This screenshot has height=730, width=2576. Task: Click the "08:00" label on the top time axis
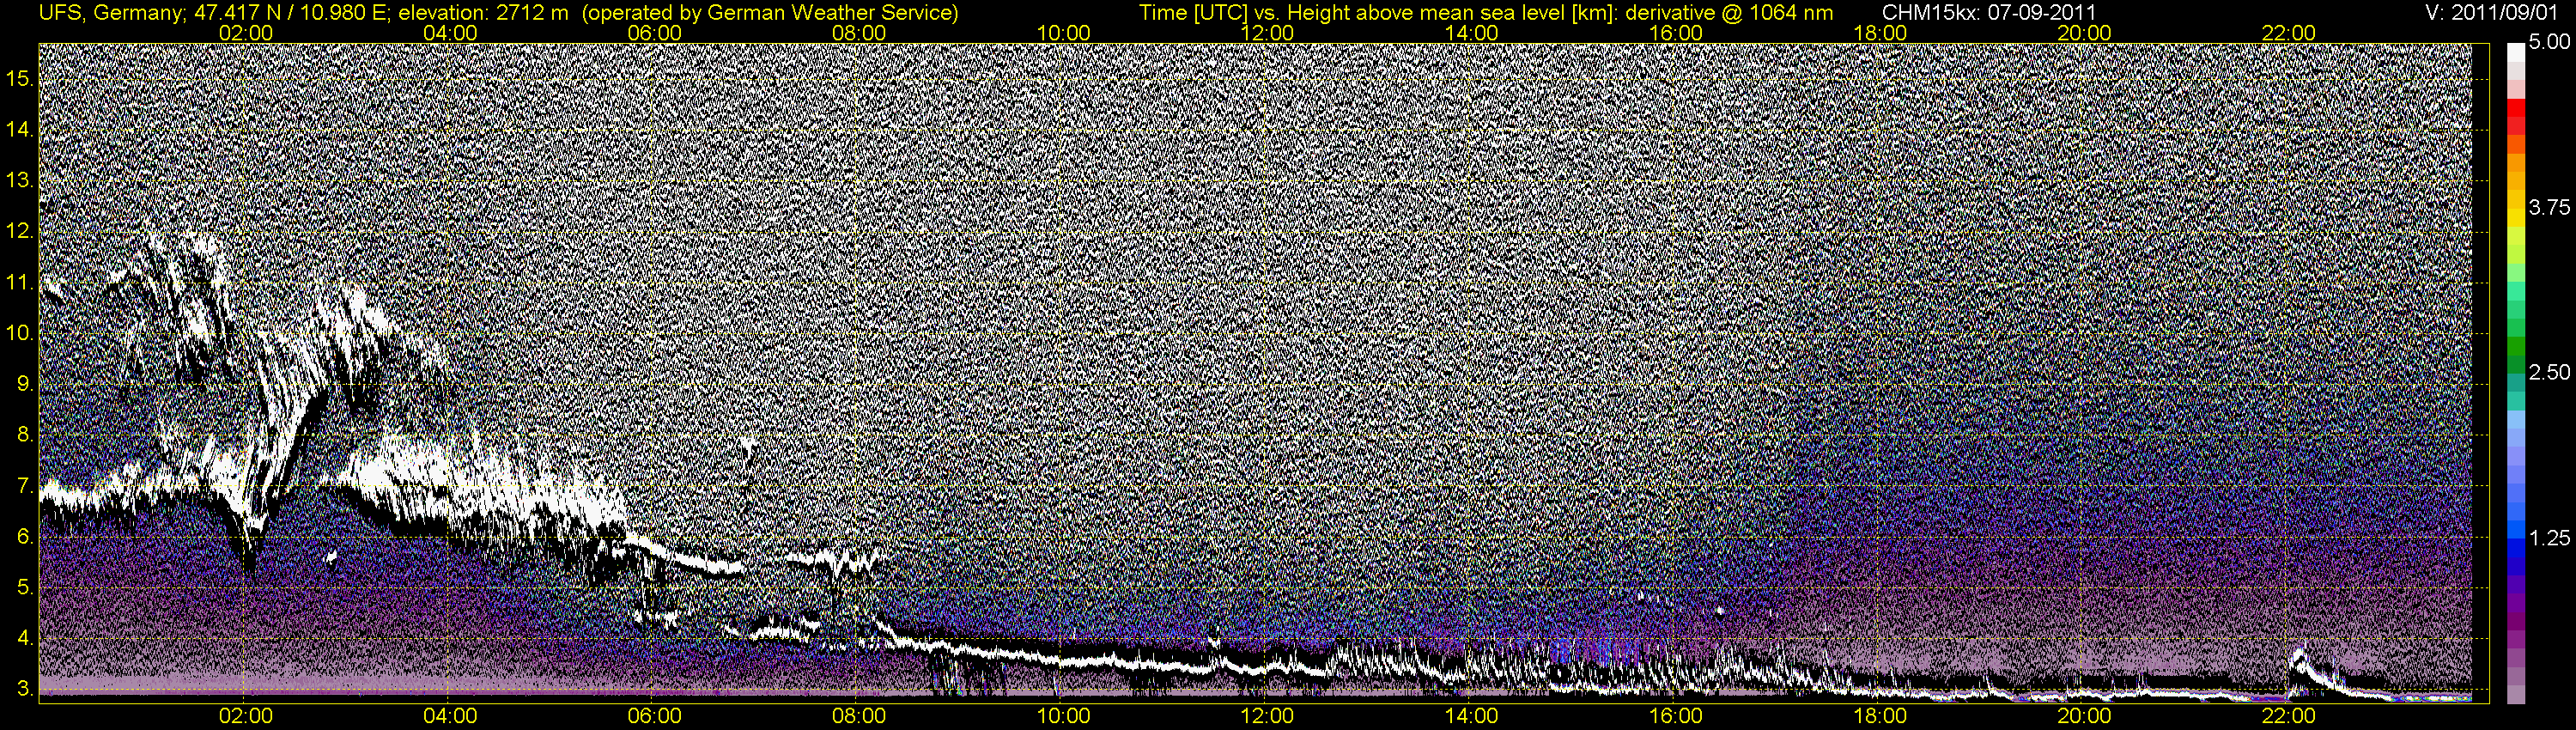(859, 33)
